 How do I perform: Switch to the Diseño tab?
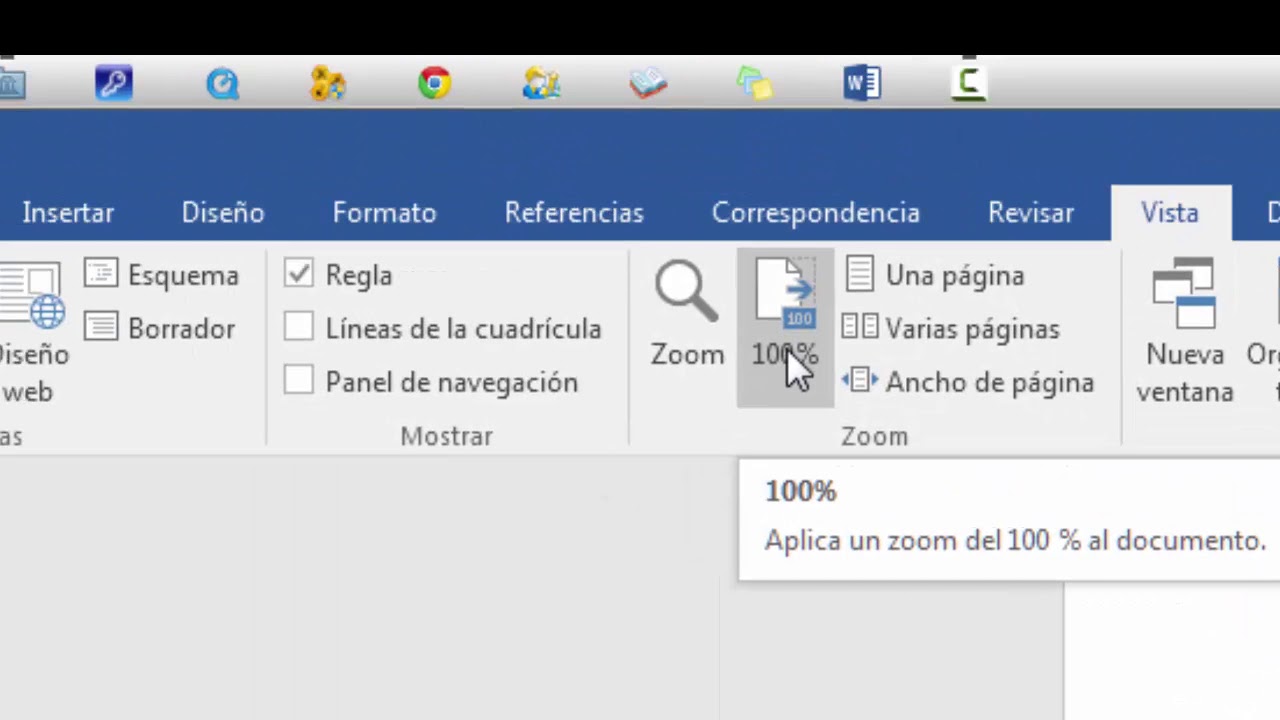pyautogui.click(x=222, y=212)
